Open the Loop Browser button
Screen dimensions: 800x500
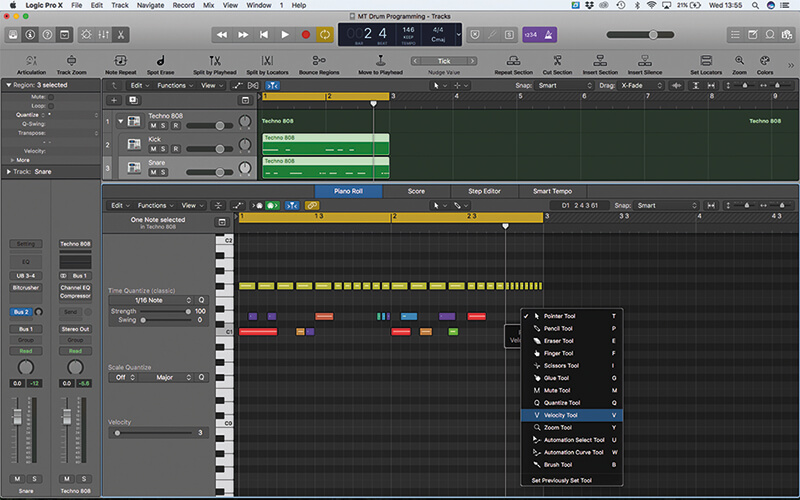click(x=770, y=35)
